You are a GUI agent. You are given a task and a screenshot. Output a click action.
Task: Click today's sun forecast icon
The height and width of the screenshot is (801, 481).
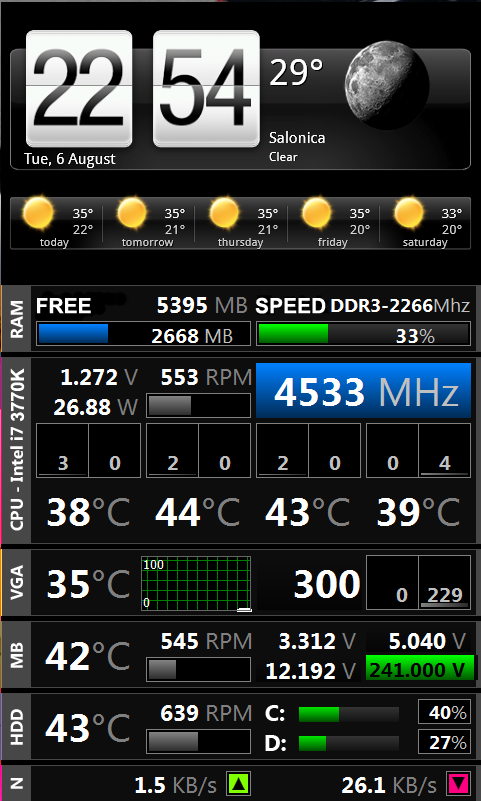[39, 213]
